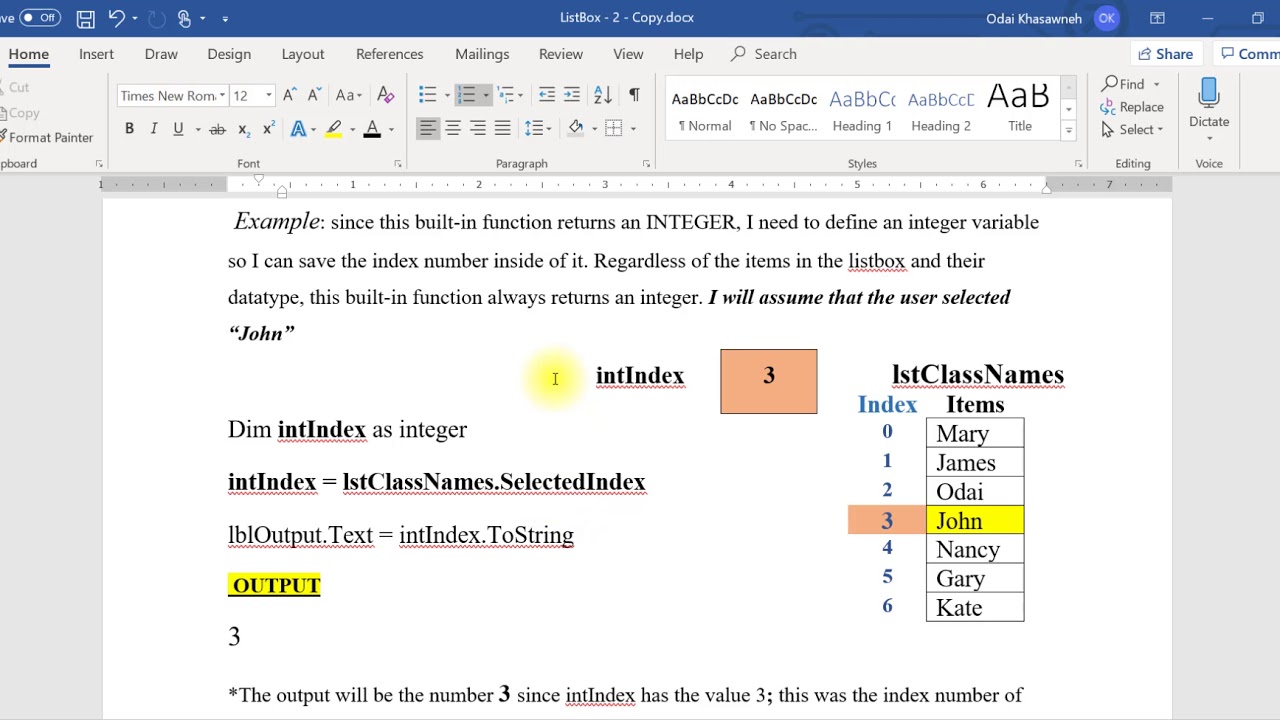Open the Ribbon Display Options icon
The height and width of the screenshot is (720, 1280).
pos(1157,18)
